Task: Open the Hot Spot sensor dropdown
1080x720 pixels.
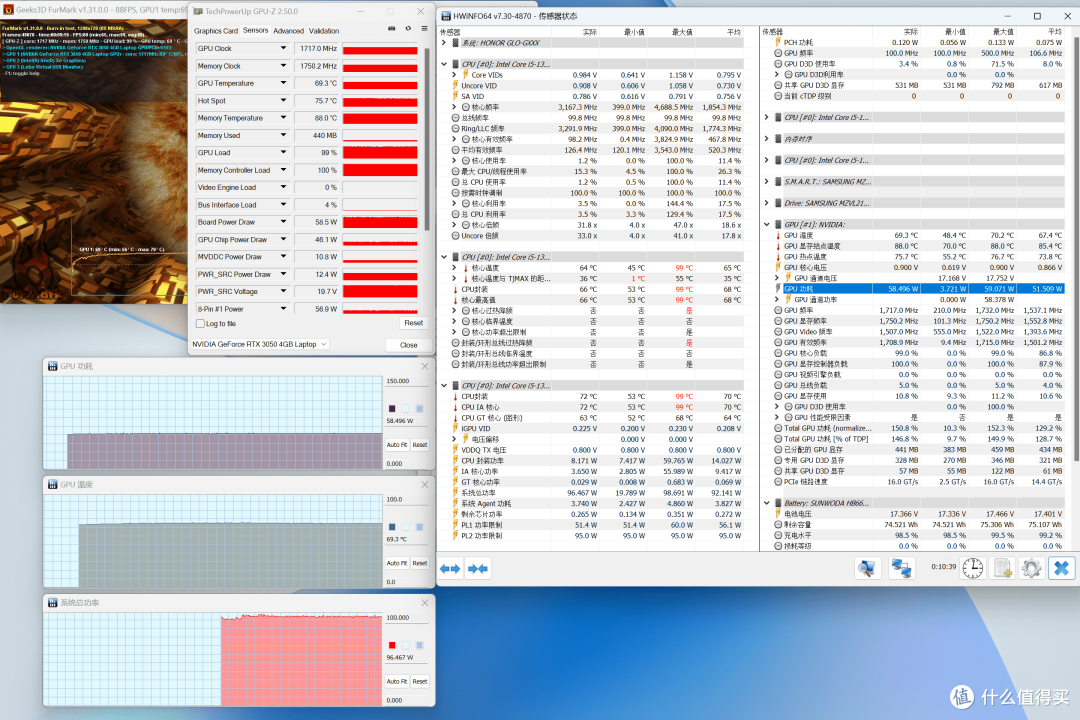Action: point(283,101)
